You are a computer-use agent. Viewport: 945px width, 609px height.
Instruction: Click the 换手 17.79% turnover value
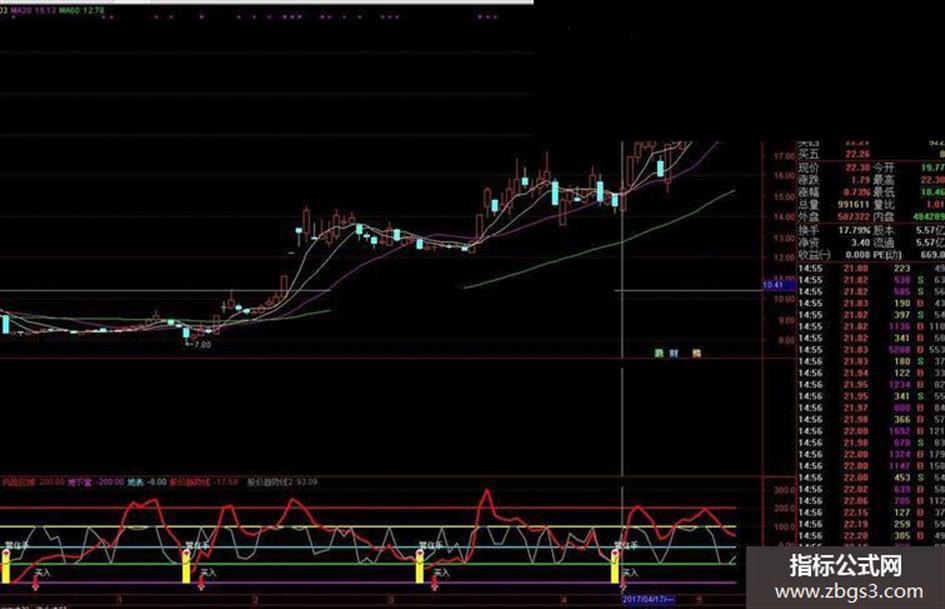coord(855,230)
